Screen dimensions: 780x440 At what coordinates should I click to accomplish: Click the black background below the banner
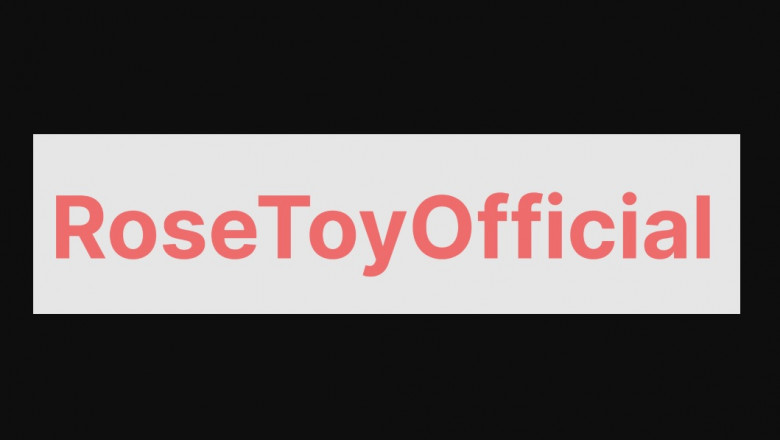coord(390,377)
